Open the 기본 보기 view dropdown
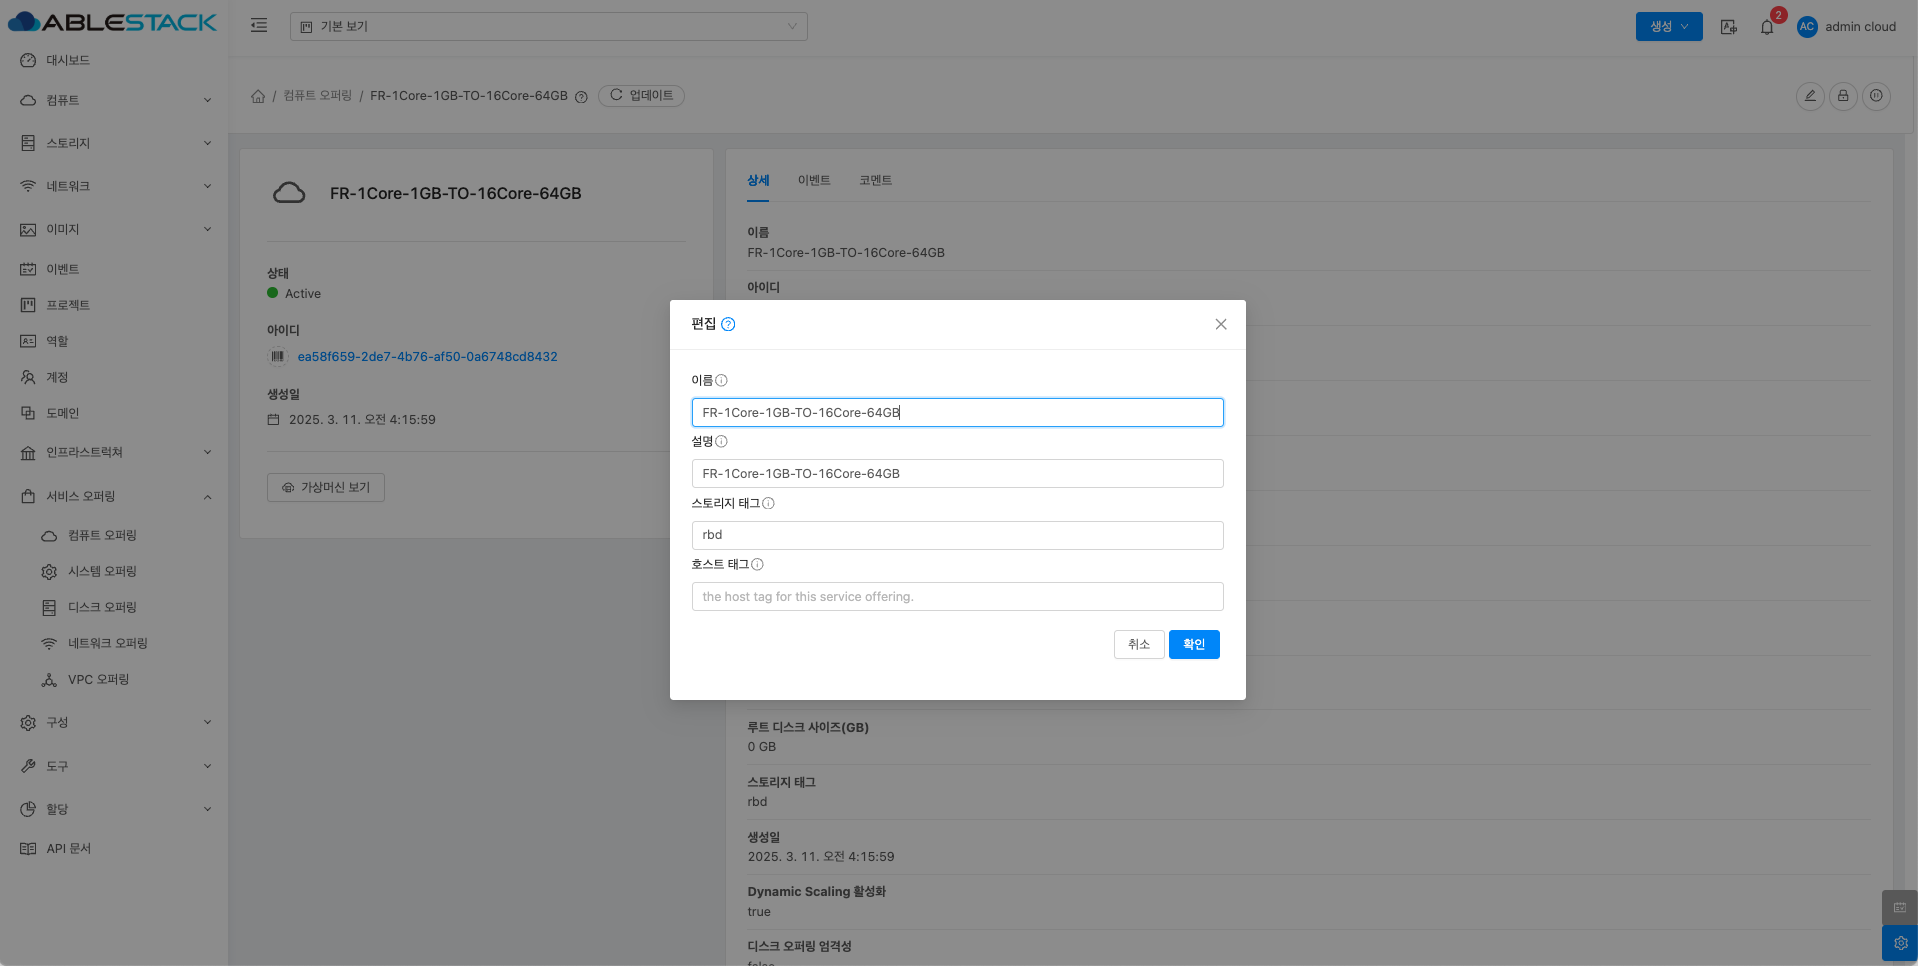This screenshot has height=966, width=1918. click(x=548, y=26)
